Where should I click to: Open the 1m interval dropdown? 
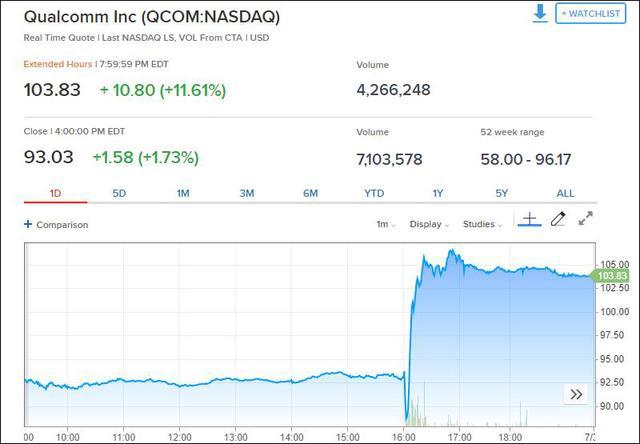pyautogui.click(x=383, y=225)
